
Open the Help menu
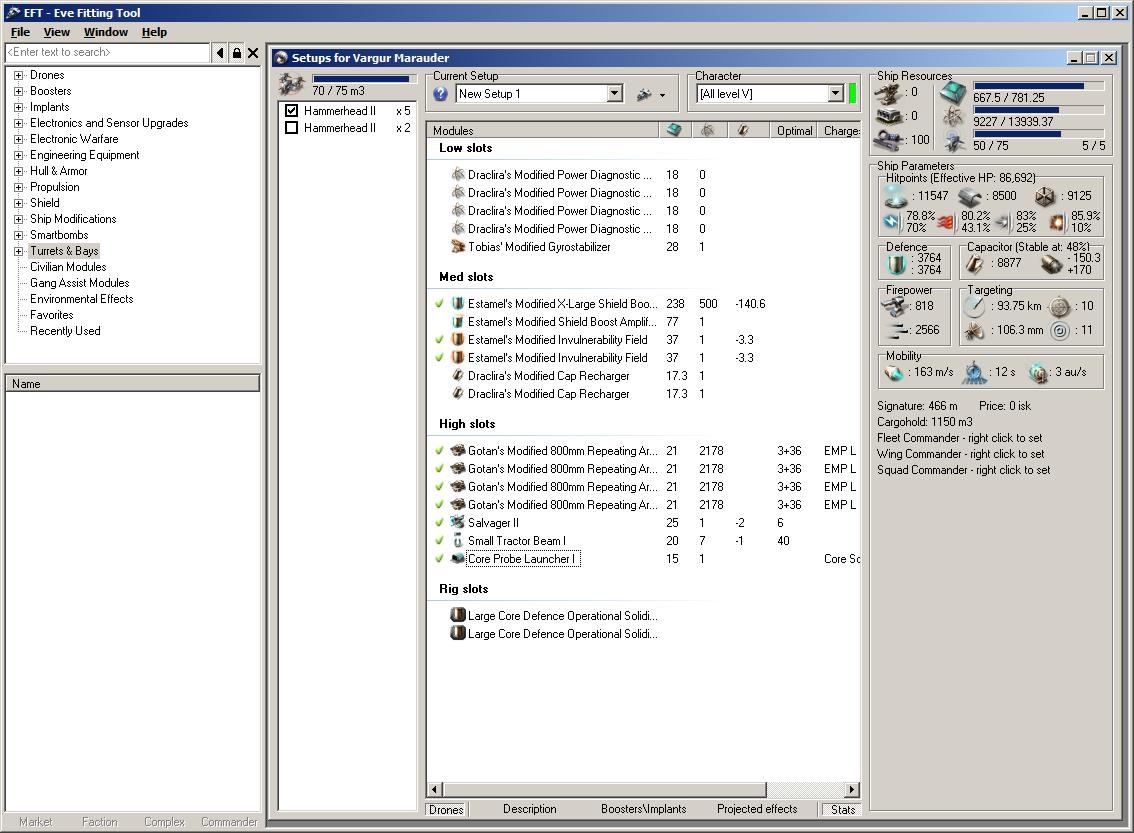click(154, 32)
